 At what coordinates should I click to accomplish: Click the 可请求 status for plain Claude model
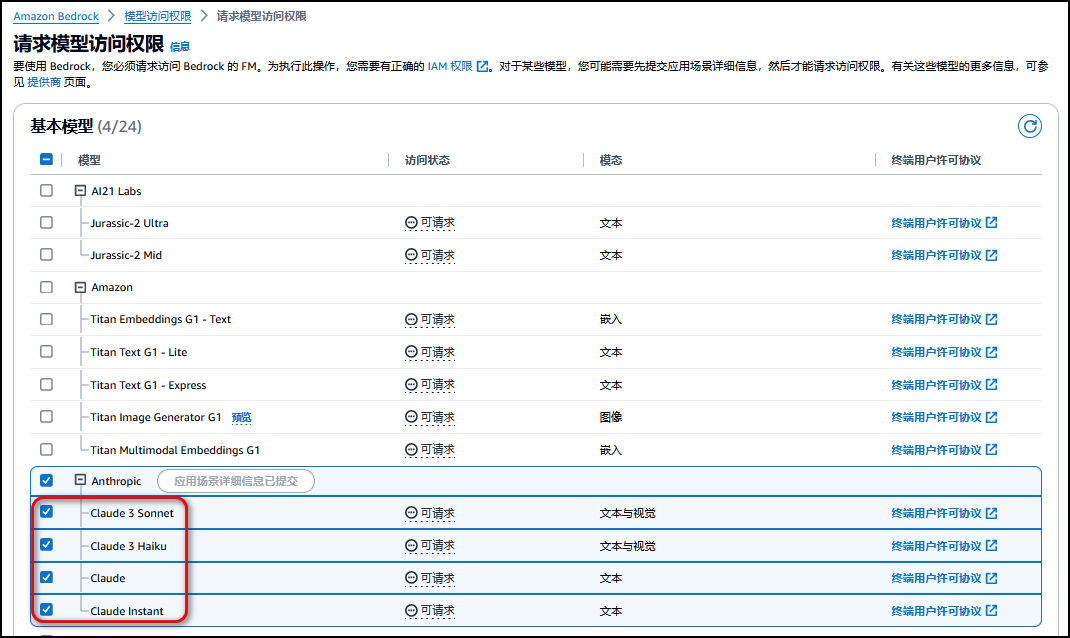pos(430,578)
